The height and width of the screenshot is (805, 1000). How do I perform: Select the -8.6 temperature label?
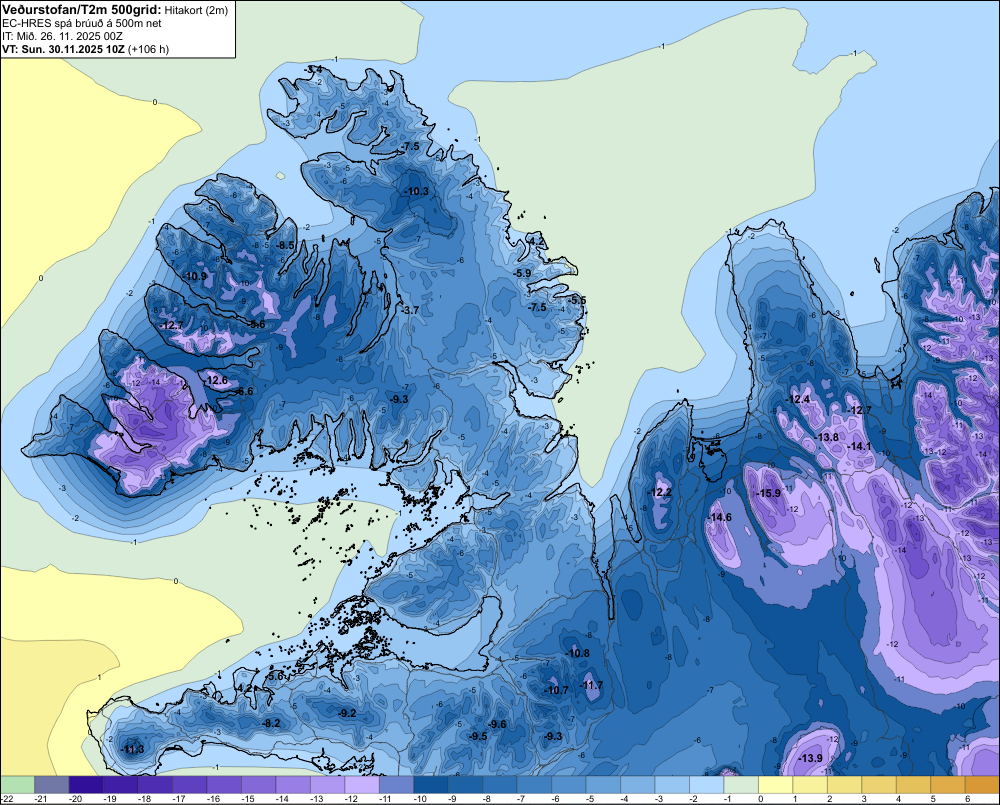[256, 324]
